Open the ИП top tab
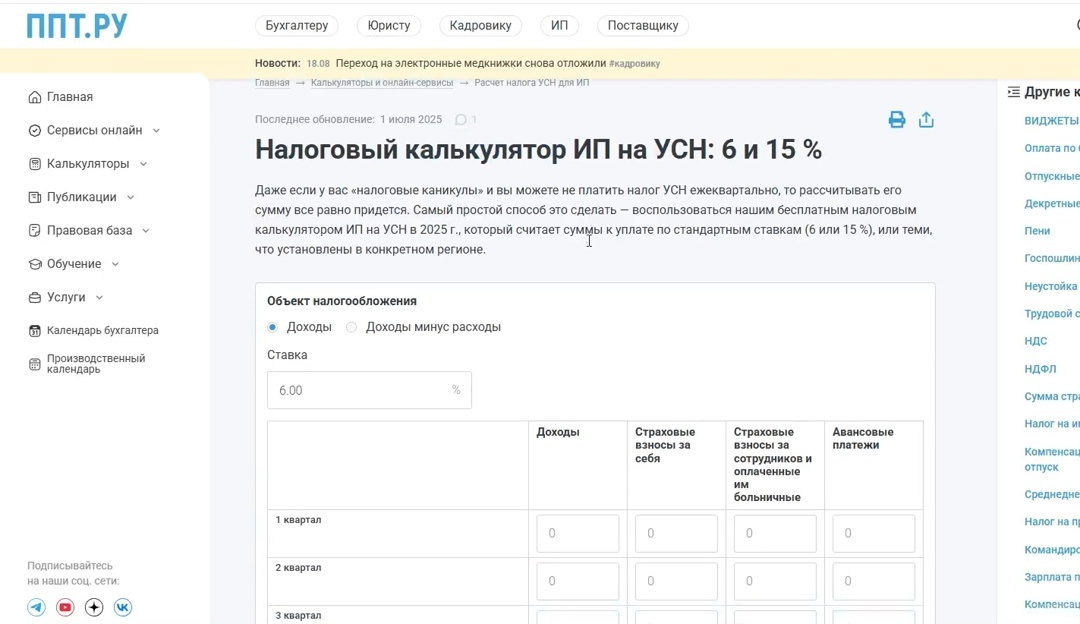The image size is (1080, 624). 559,25
